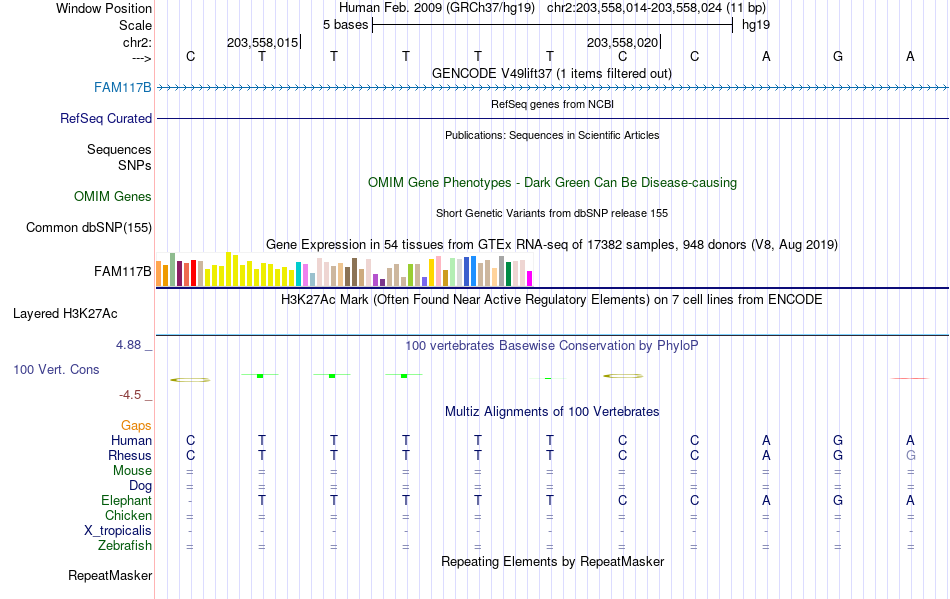
Task: Click the GTEx Gene Expression track title
Action: tap(552, 245)
